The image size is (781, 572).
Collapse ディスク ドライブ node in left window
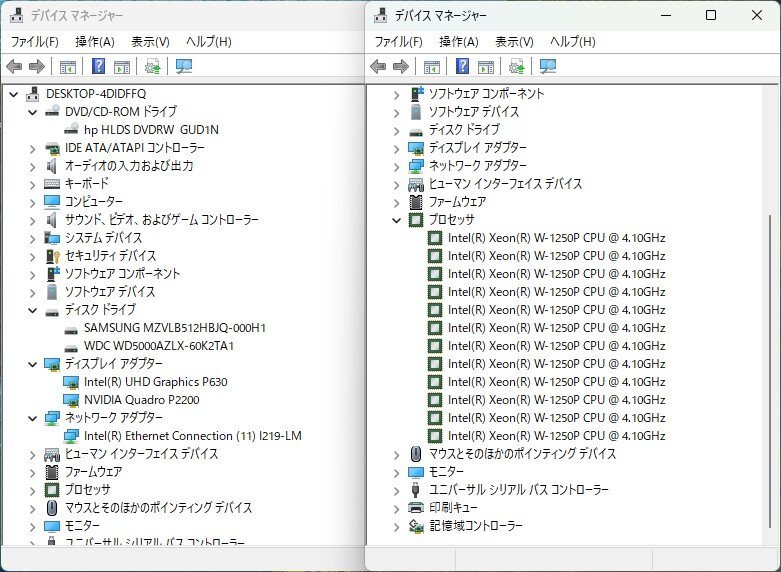coord(32,310)
